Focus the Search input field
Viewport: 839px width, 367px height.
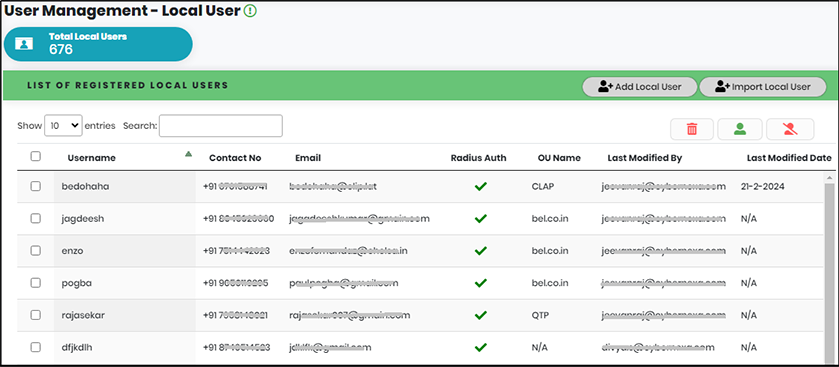click(220, 126)
